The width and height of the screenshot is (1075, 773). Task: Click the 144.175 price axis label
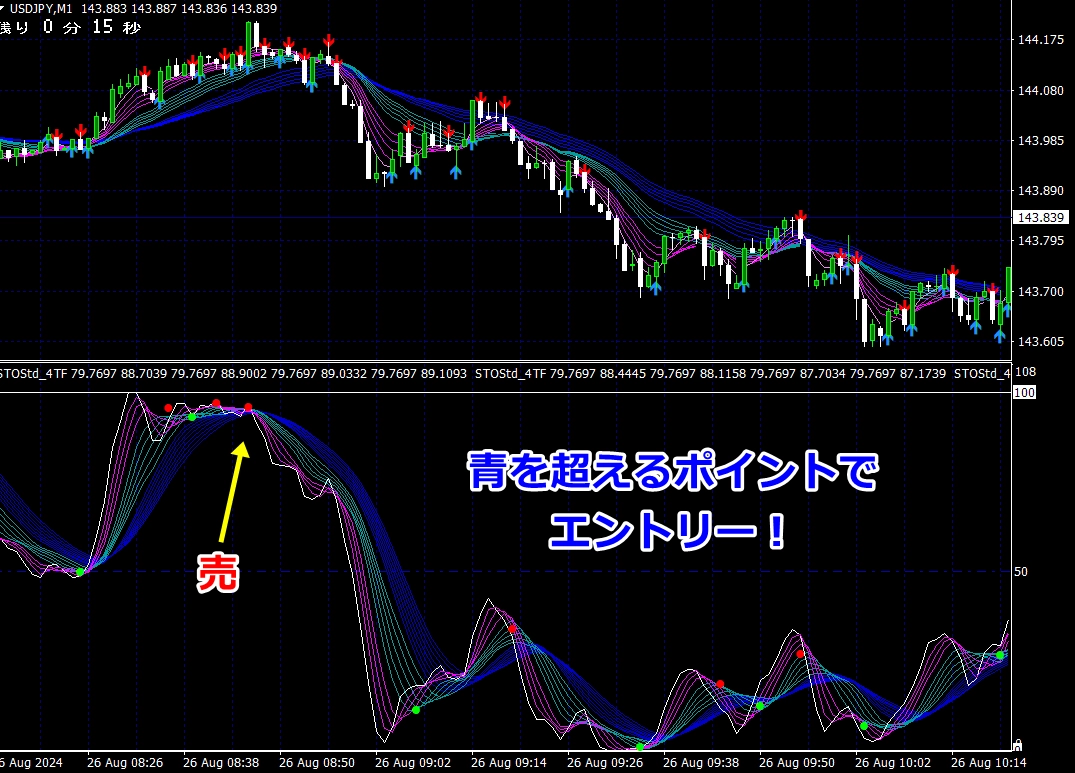pyautogui.click(x=1040, y=41)
